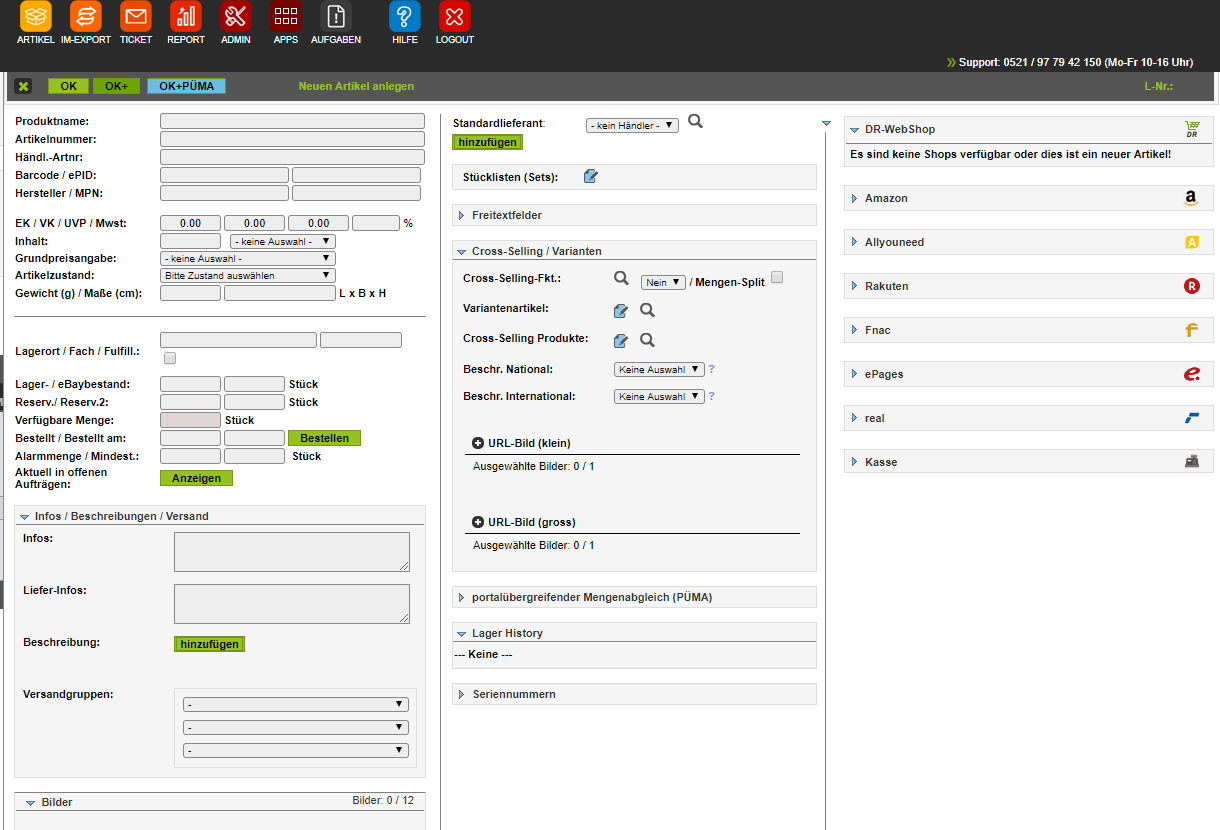The image size is (1220, 830).
Task: Open the REPORT chart icon
Action: pyautogui.click(x=186, y=16)
